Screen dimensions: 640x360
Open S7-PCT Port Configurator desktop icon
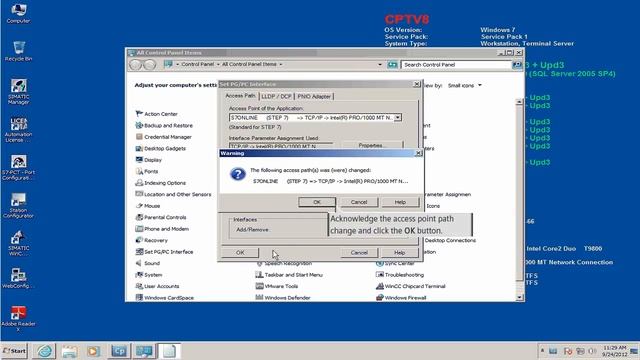[18, 167]
